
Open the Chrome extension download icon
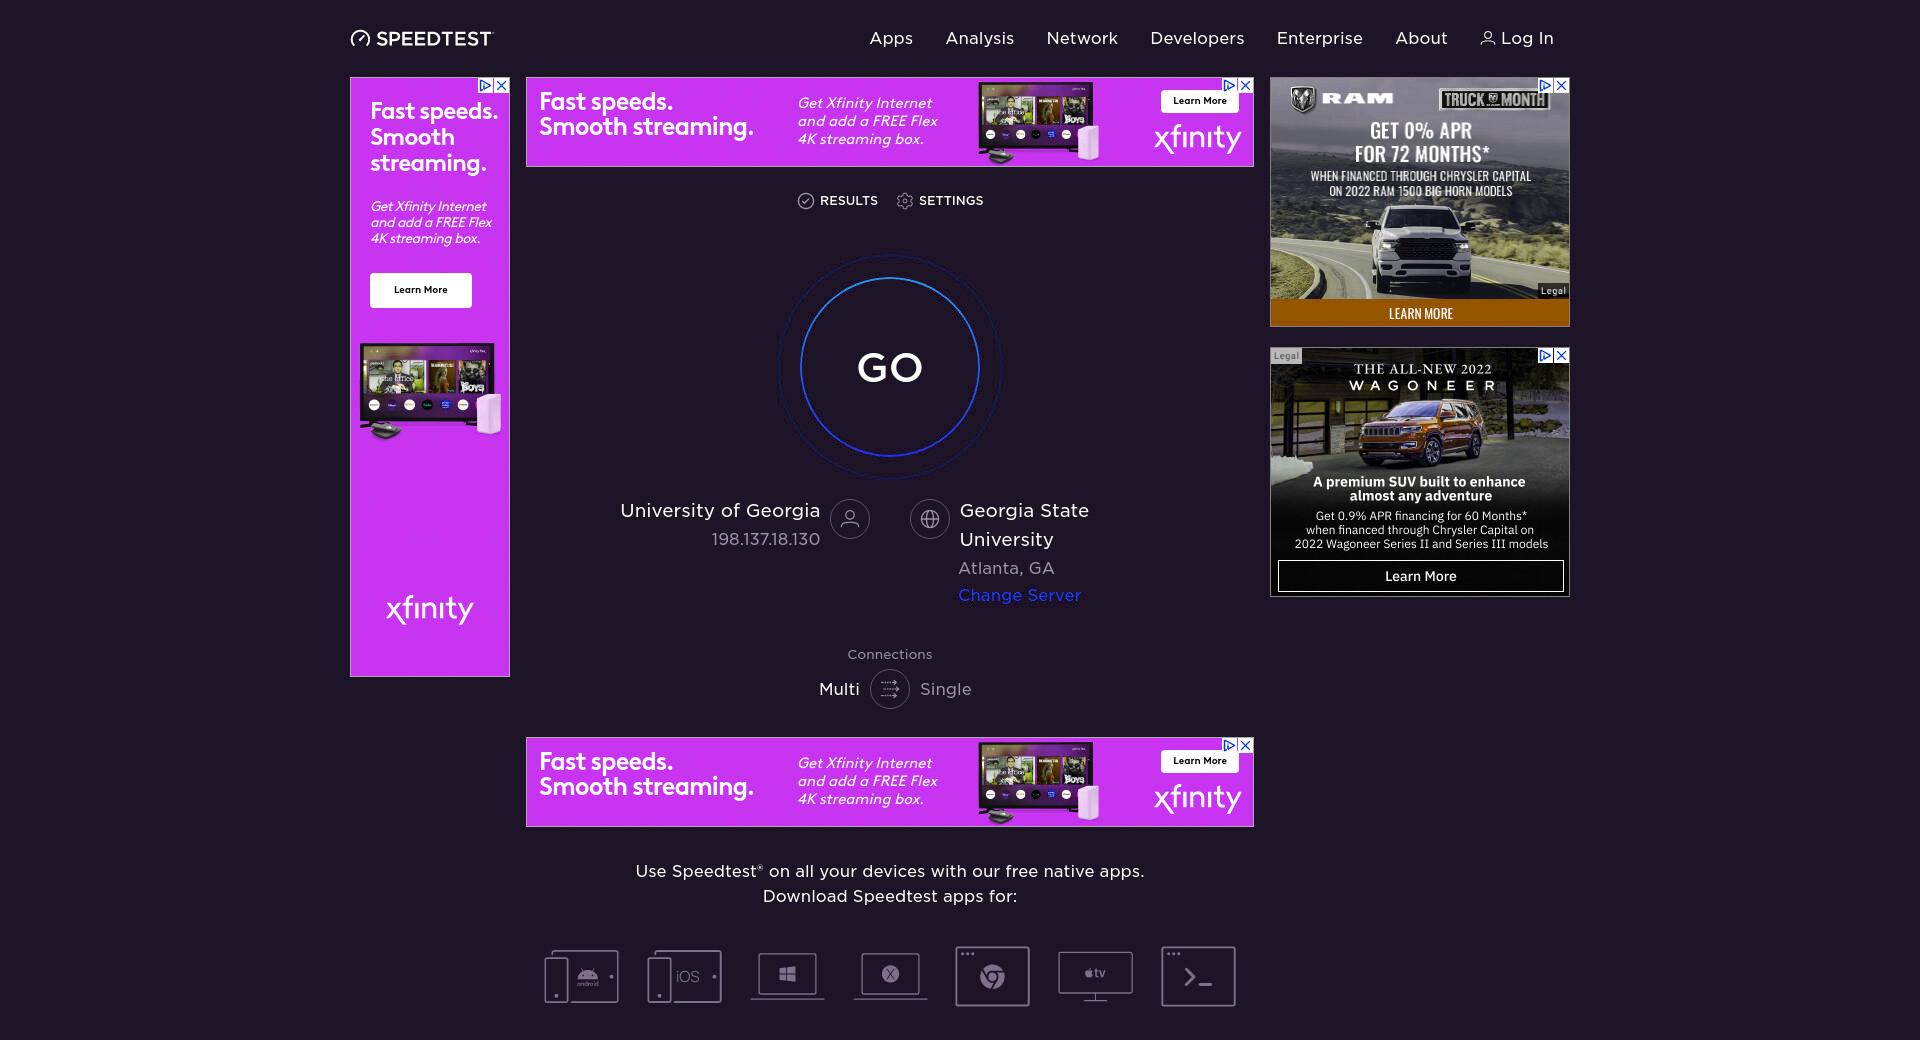tap(992, 976)
